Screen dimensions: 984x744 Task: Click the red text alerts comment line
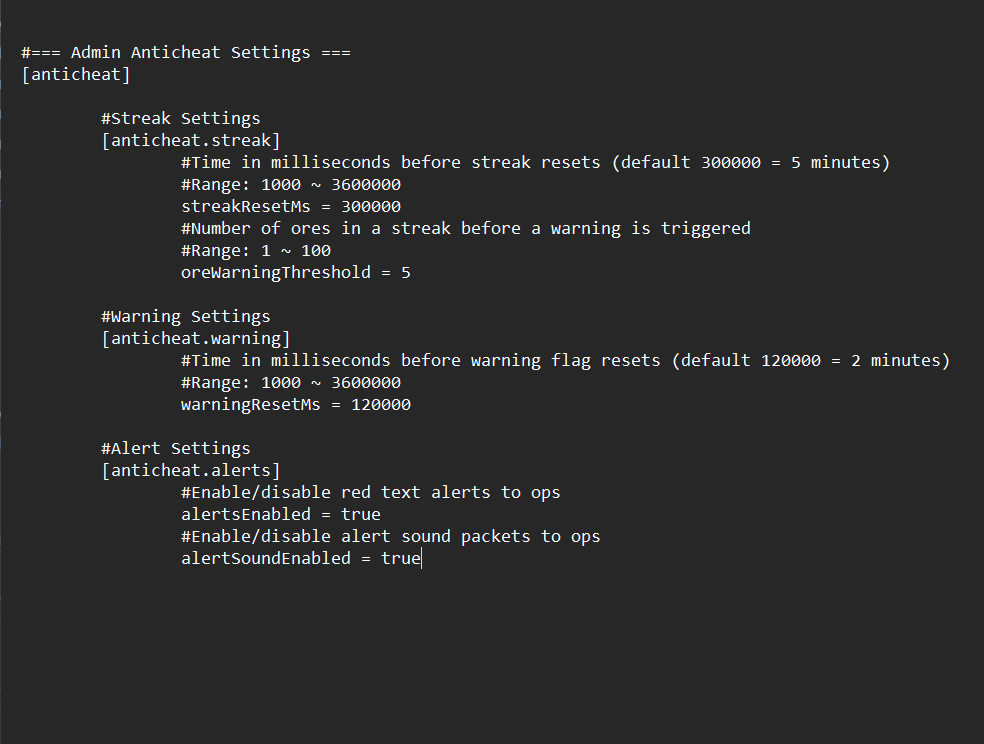coord(370,492)
